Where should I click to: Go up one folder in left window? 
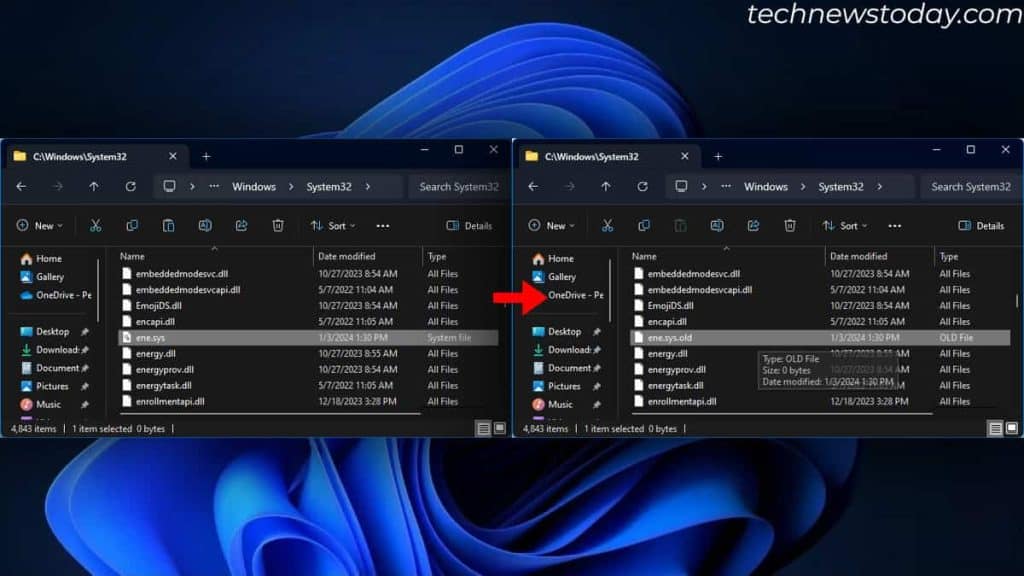[x=94, y=186]
